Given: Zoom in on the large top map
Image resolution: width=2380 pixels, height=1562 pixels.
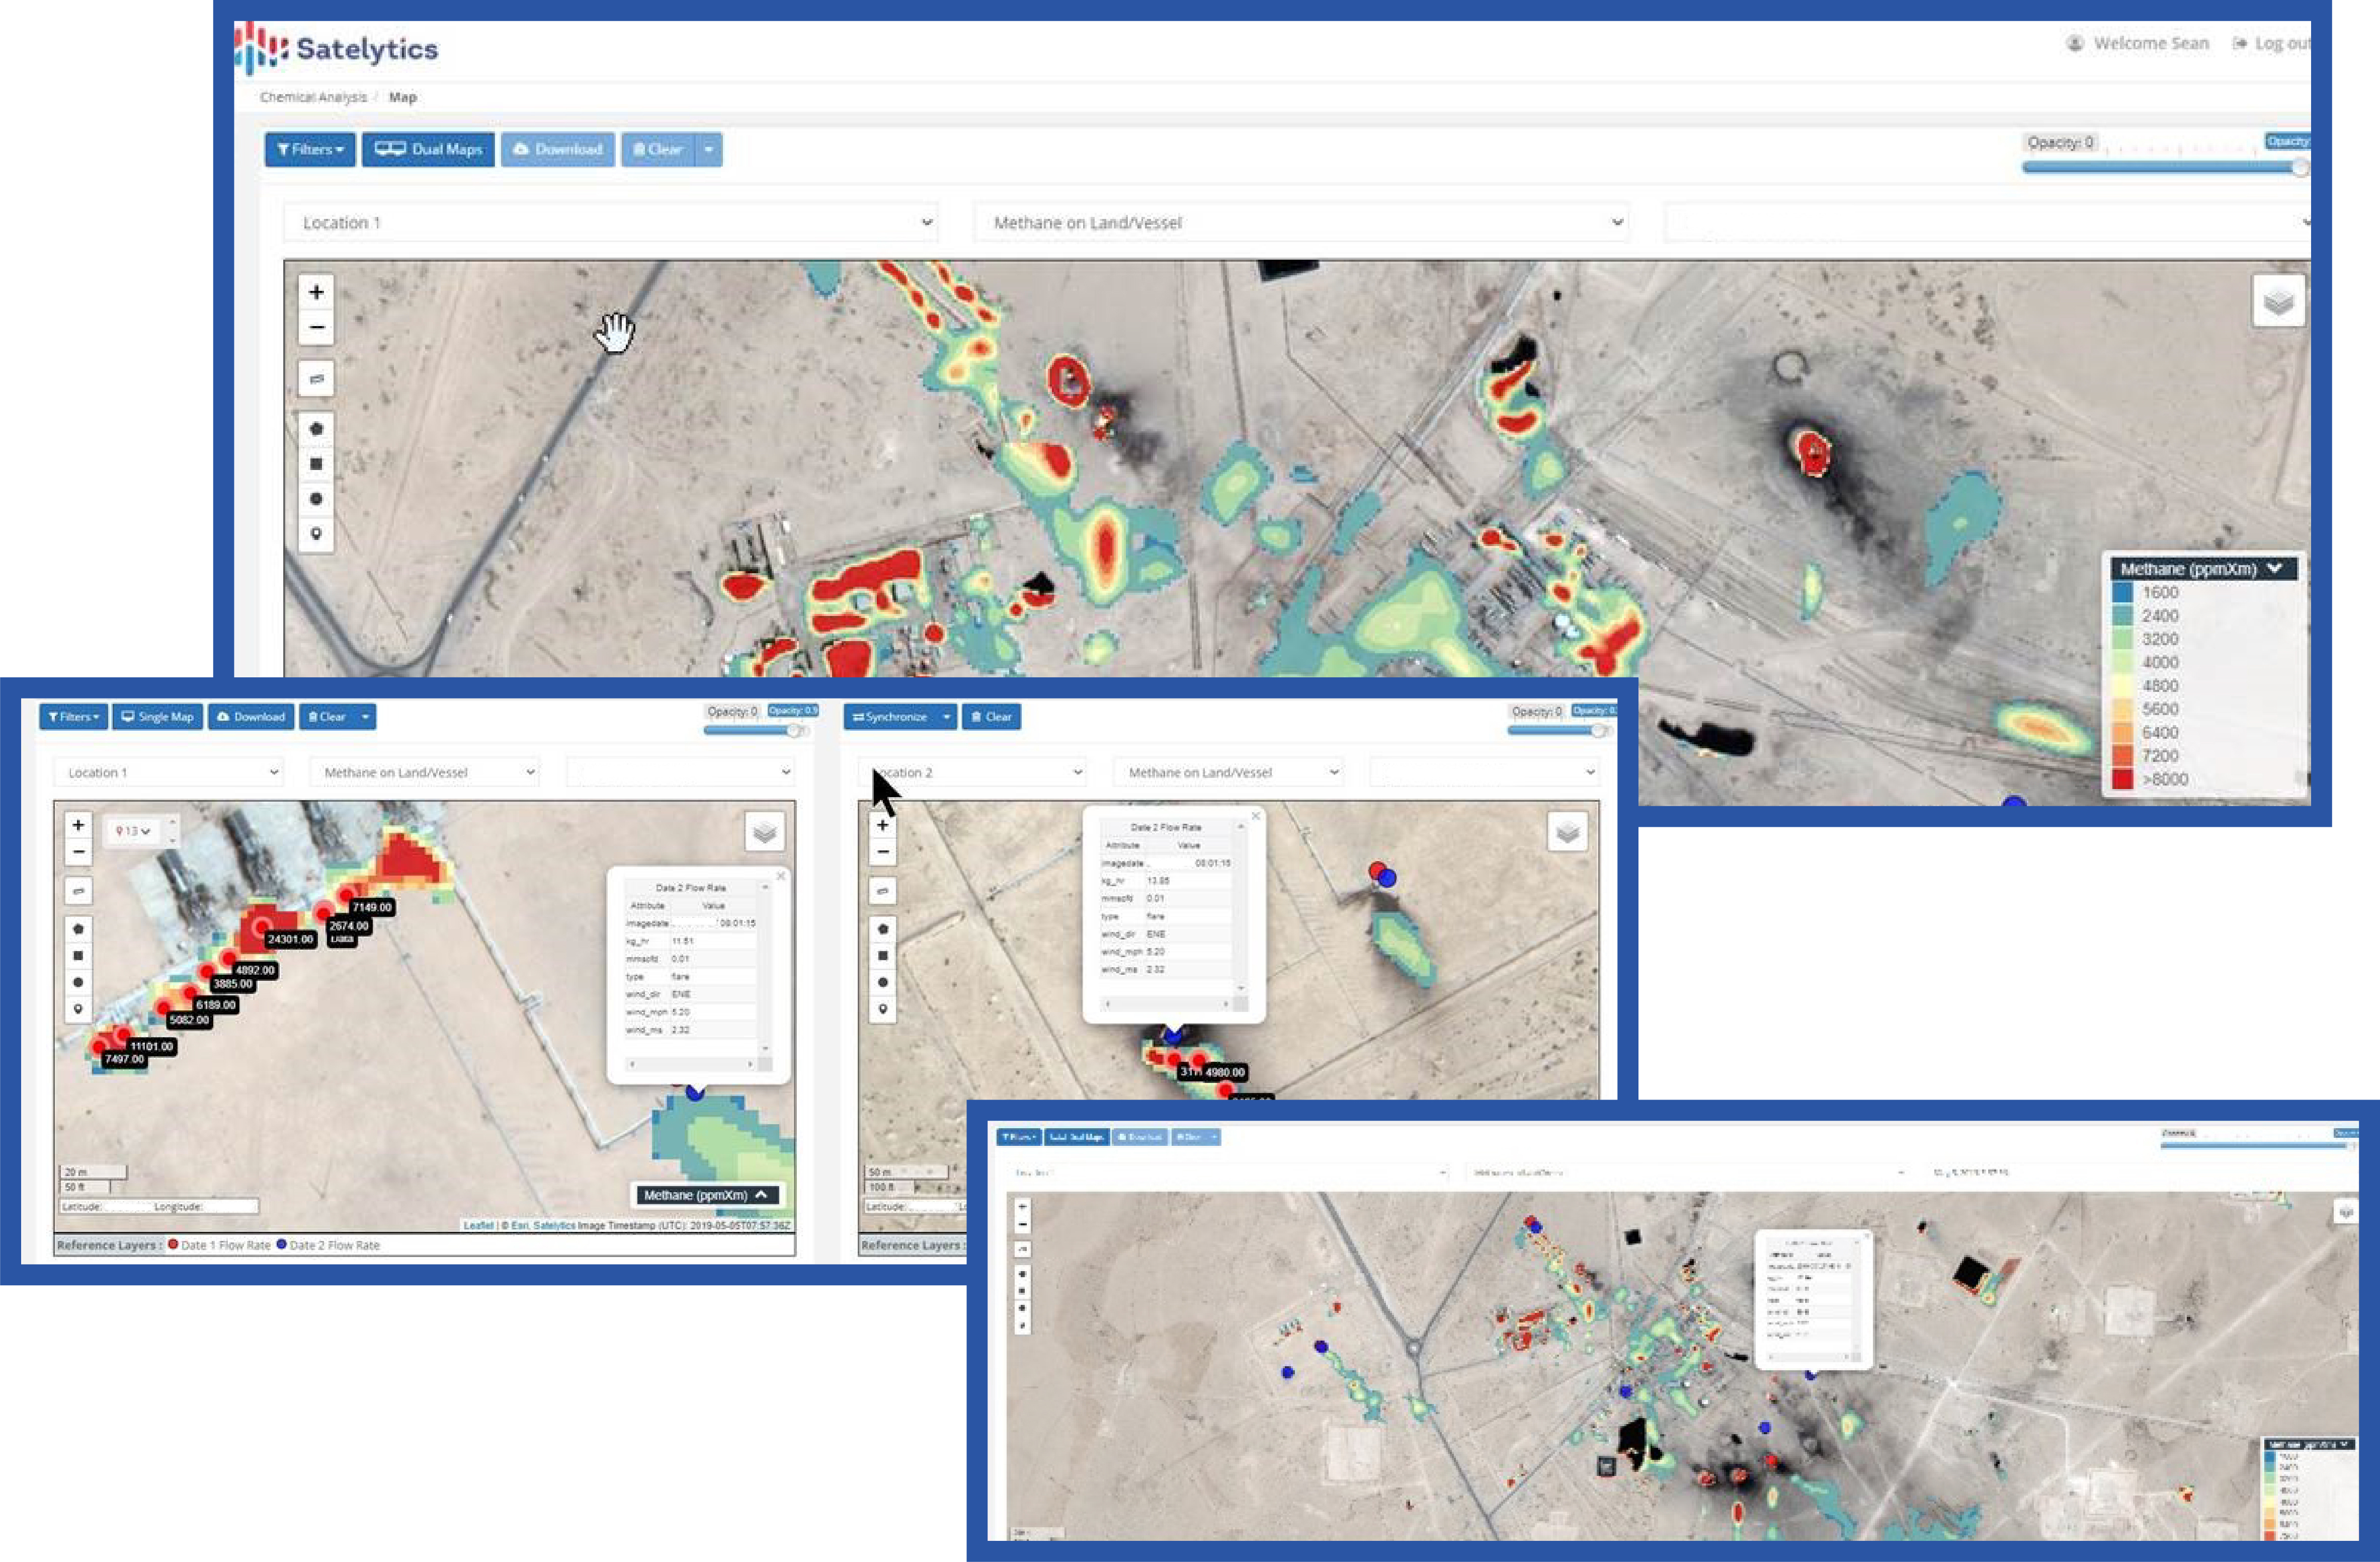Looking at the screenshot, I should (x=316, y=293).
